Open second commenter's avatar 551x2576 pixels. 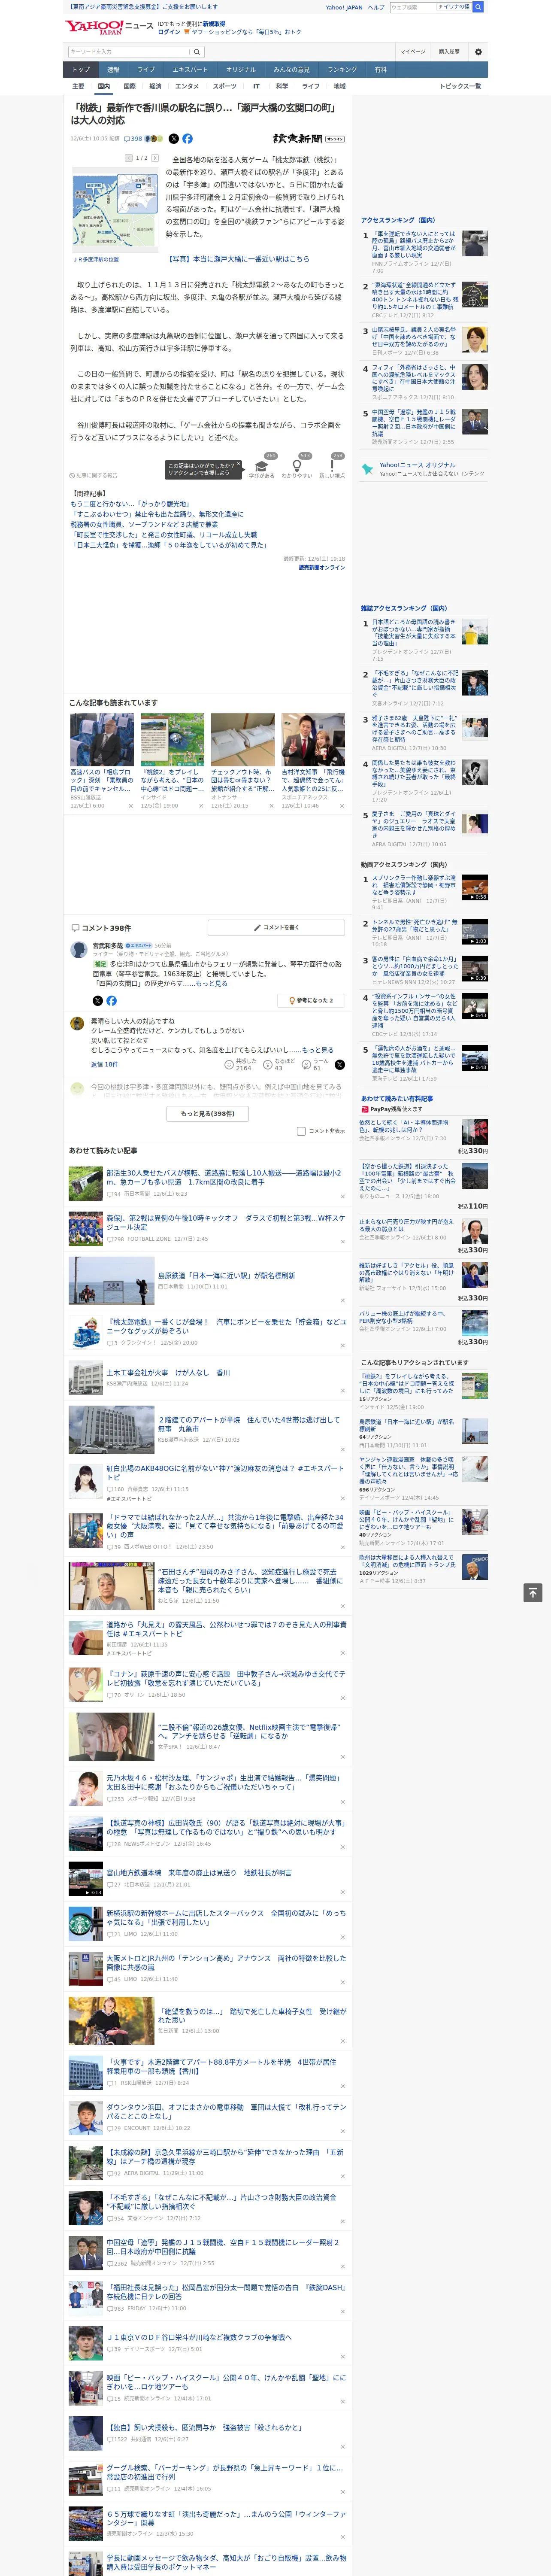(77, 1023)
